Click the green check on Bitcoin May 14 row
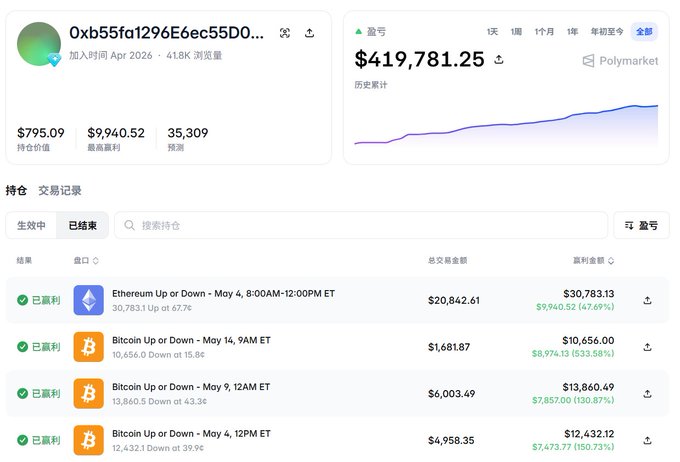680x462 pixels. coord(23,347)
